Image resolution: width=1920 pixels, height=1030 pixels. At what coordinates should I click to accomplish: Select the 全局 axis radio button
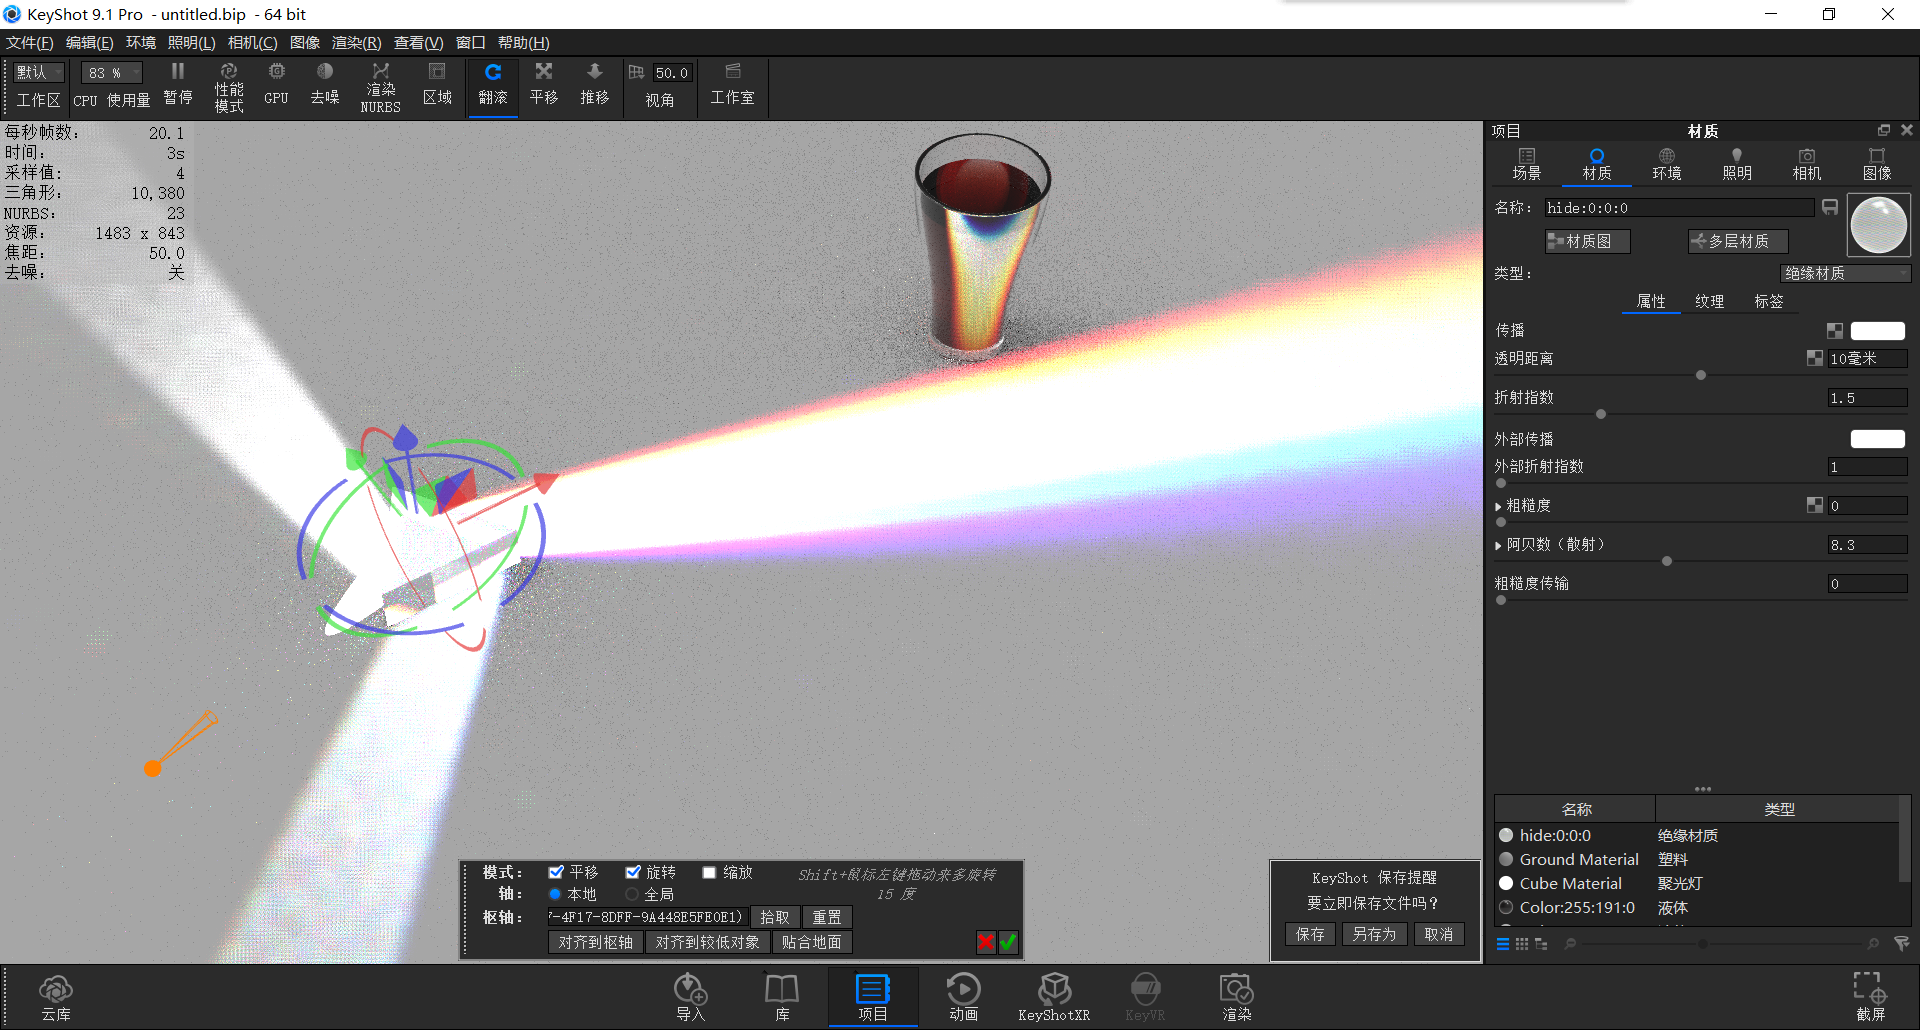tap(631, 894)
